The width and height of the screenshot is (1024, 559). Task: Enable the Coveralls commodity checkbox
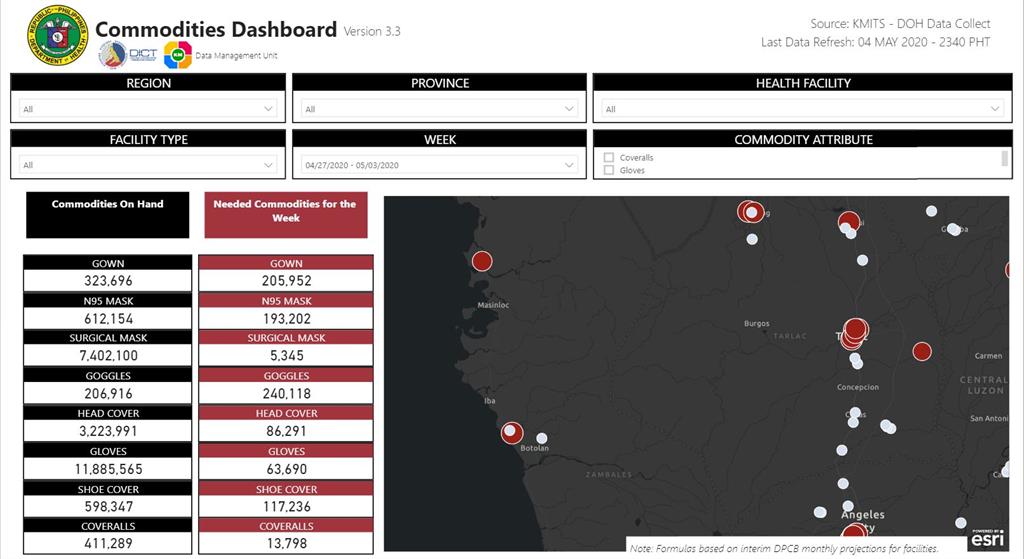[x=609, y=158]
